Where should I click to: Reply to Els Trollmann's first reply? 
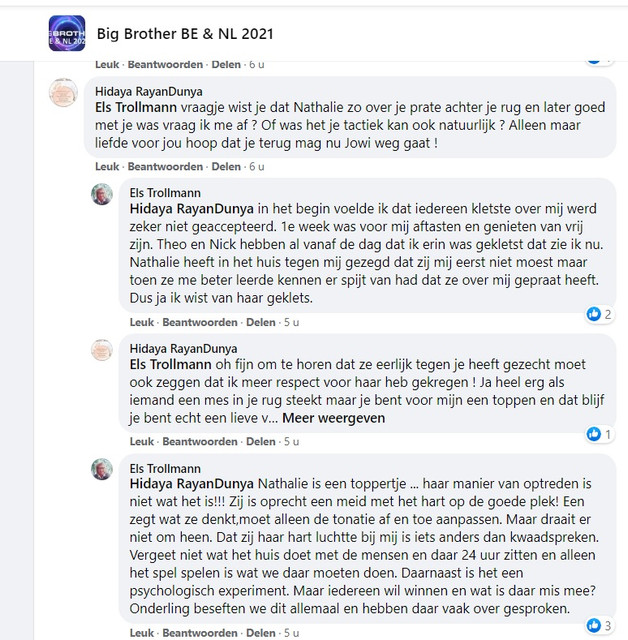click(200, 322)
